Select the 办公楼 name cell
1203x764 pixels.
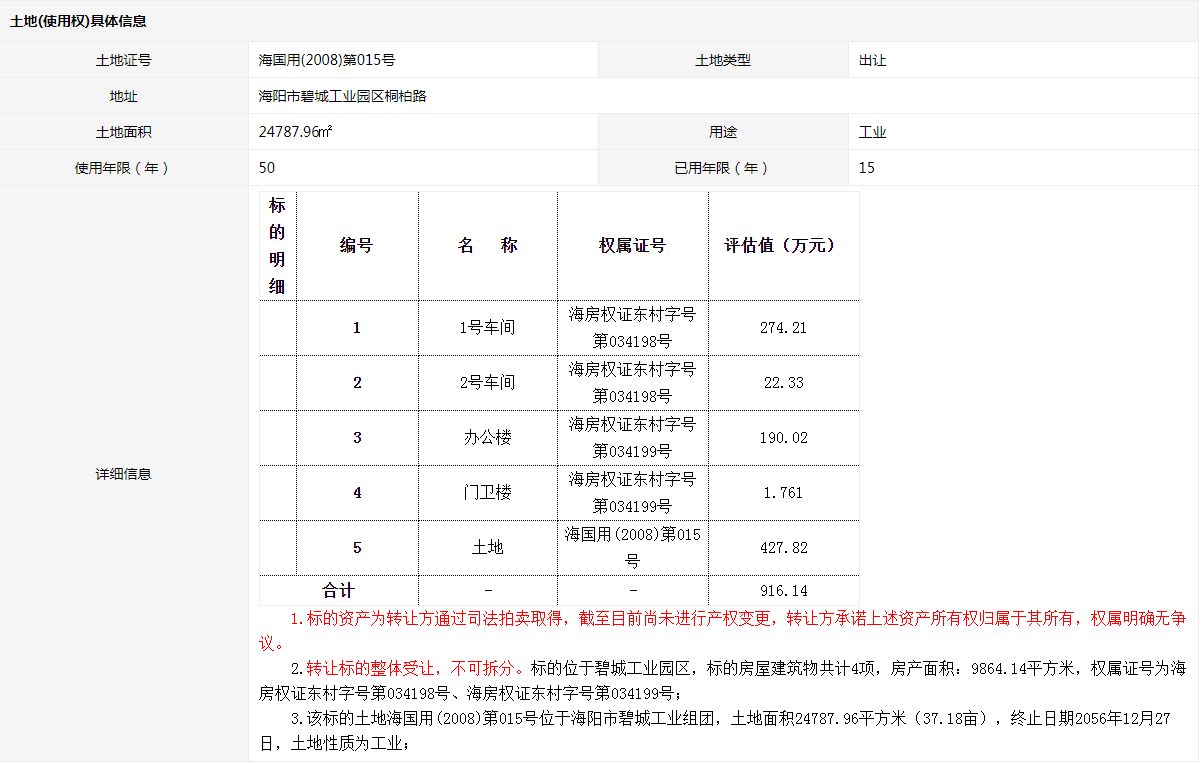coord(488,438)
